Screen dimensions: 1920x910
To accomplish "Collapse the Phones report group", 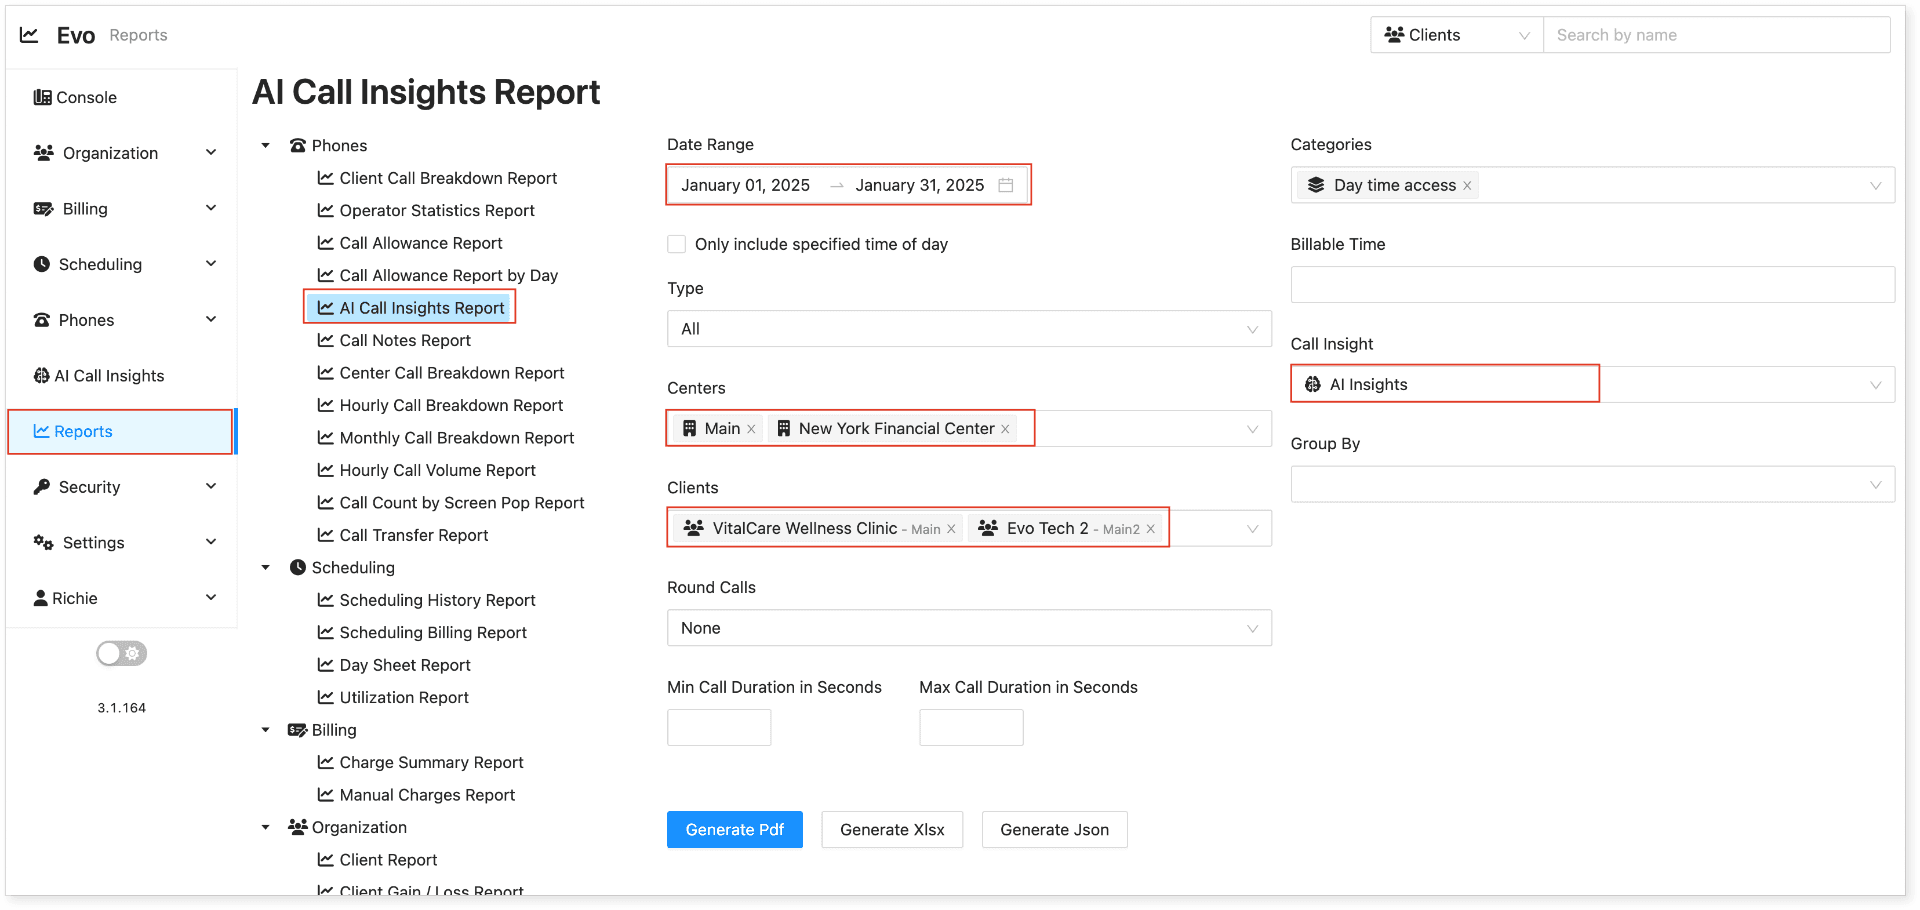I will (265, 146).
